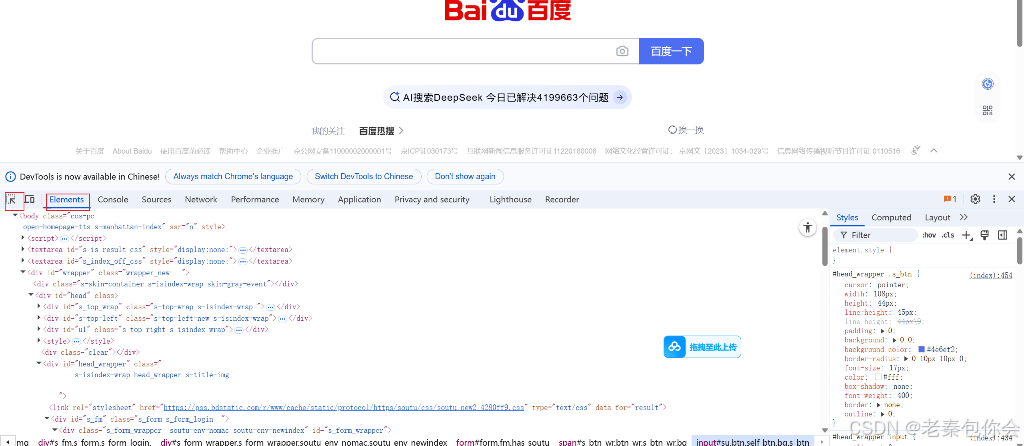Expand the script node in DOM tree
The image size is (1024, 446).
pos(24,238)
